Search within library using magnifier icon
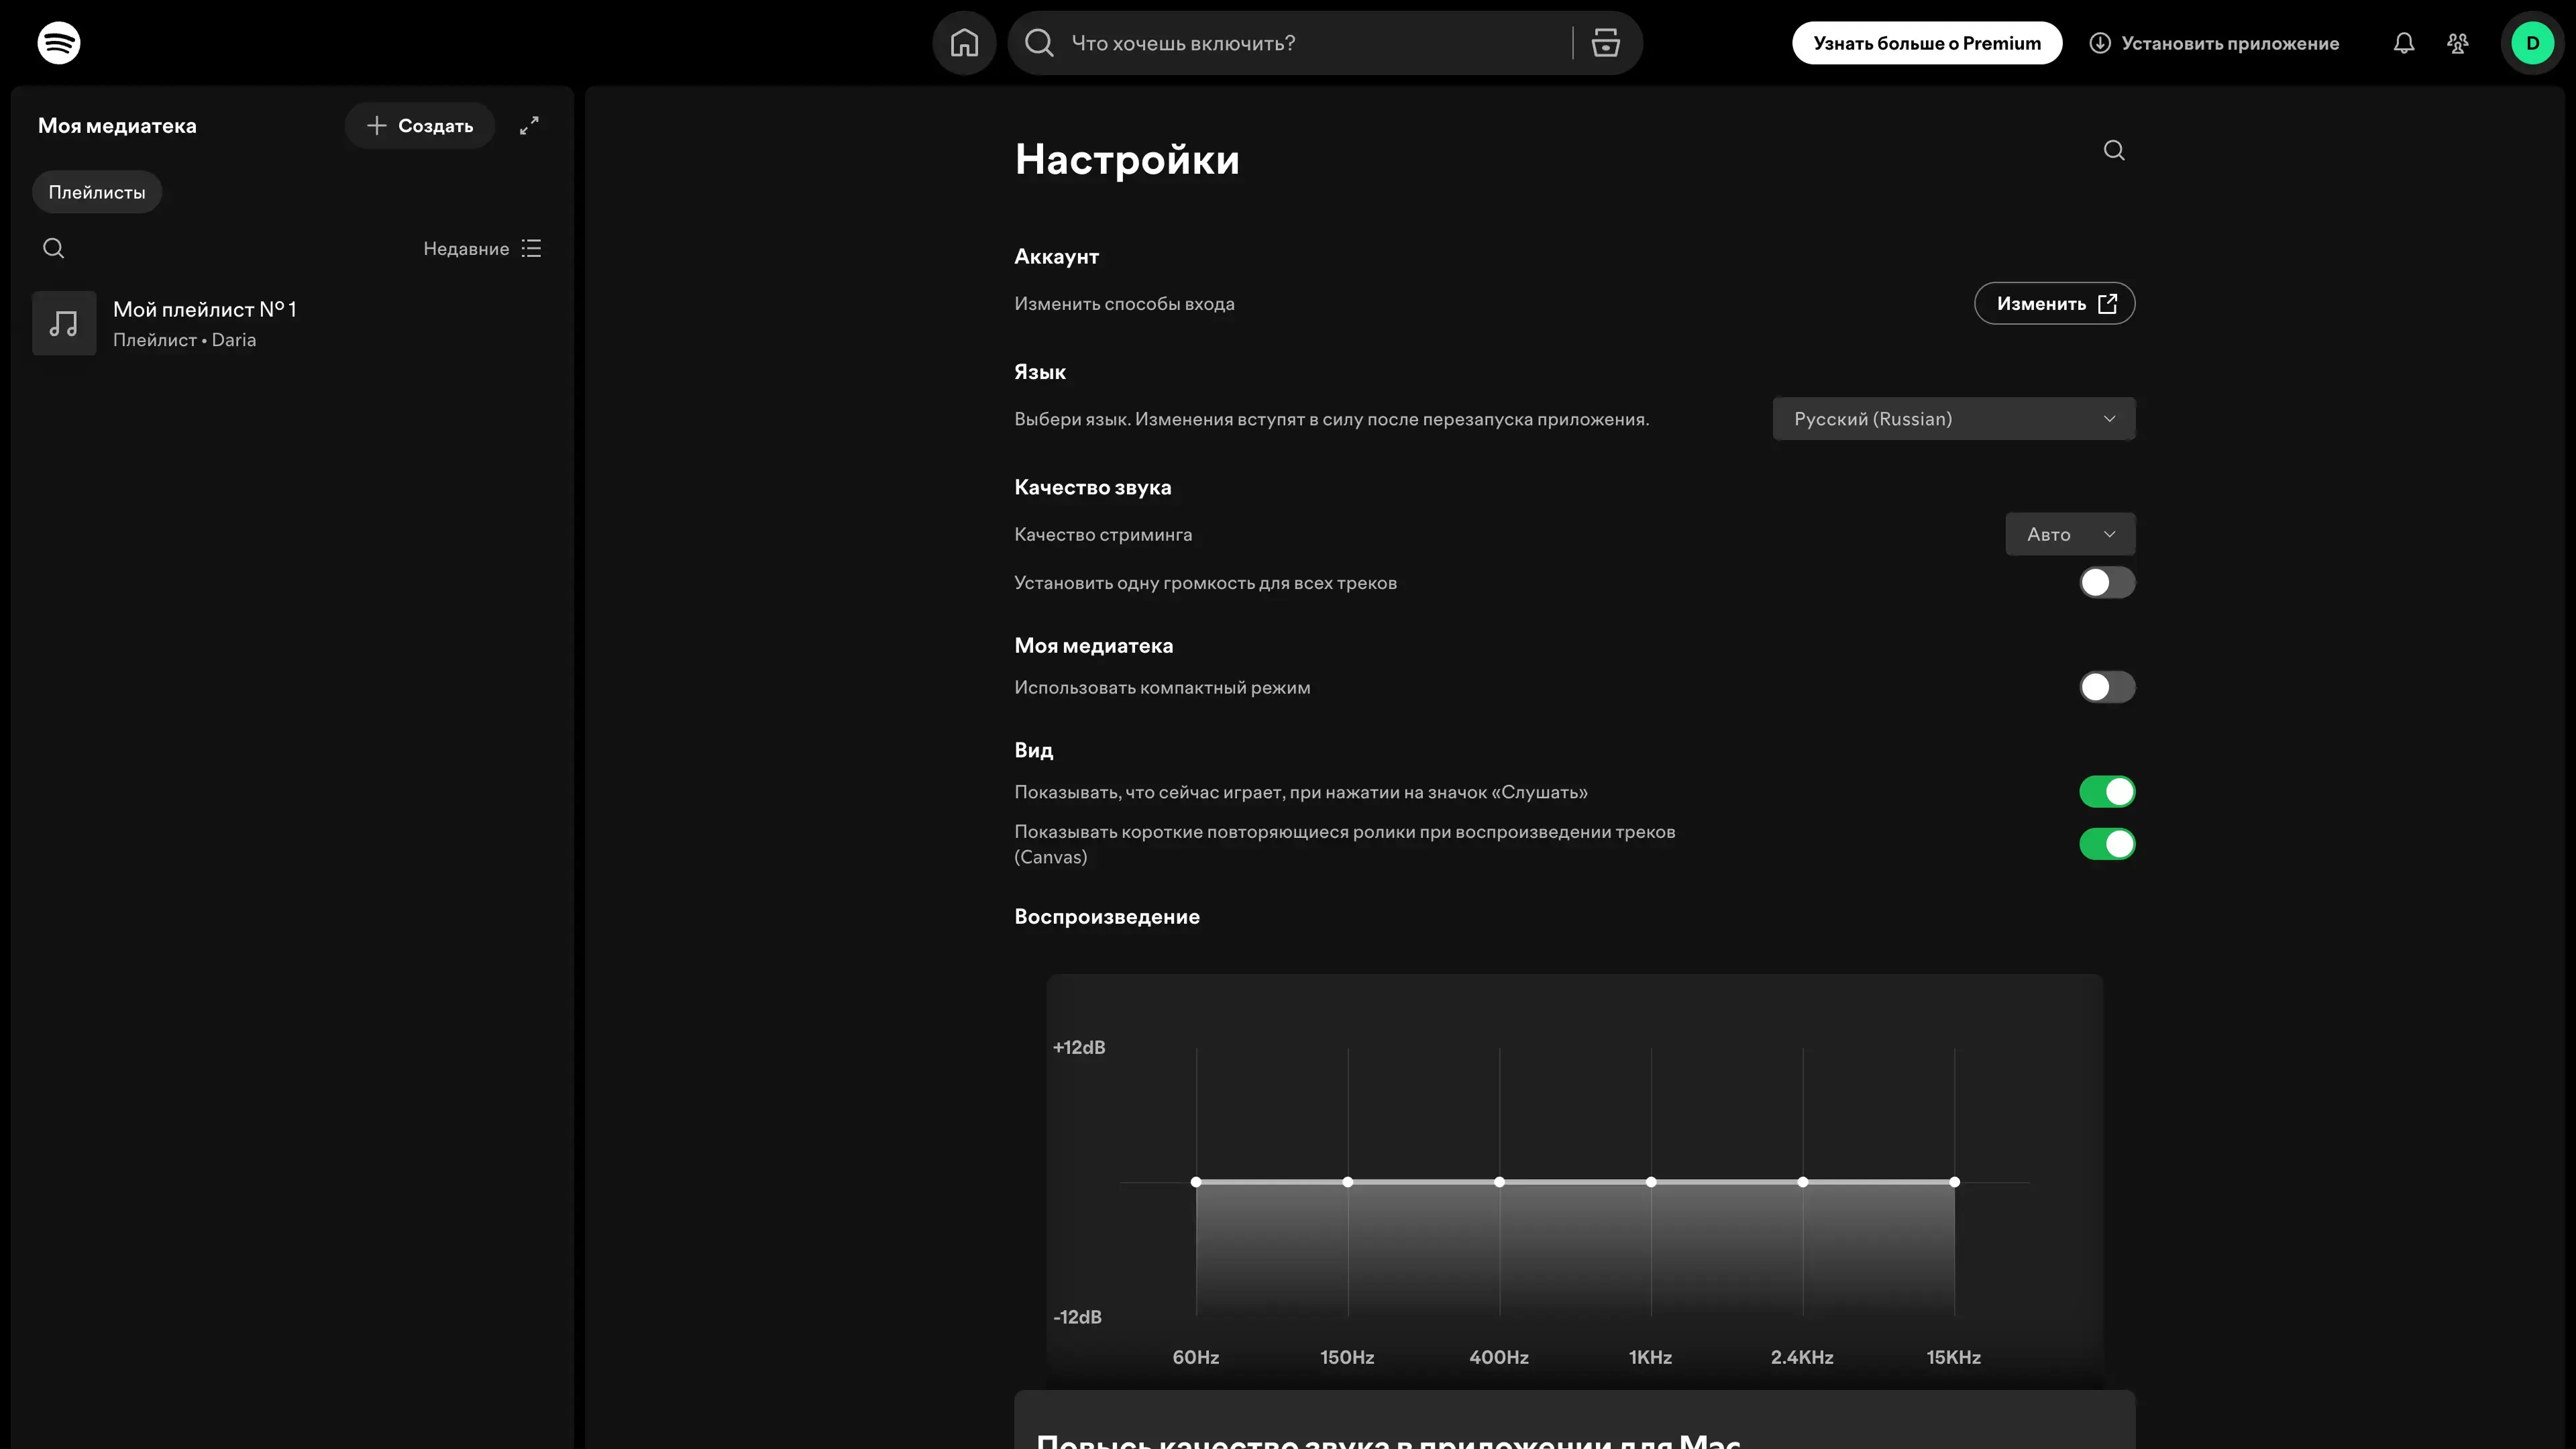Image resolution: width=2576 pixels, height=1449 pixels. point(54,248)
